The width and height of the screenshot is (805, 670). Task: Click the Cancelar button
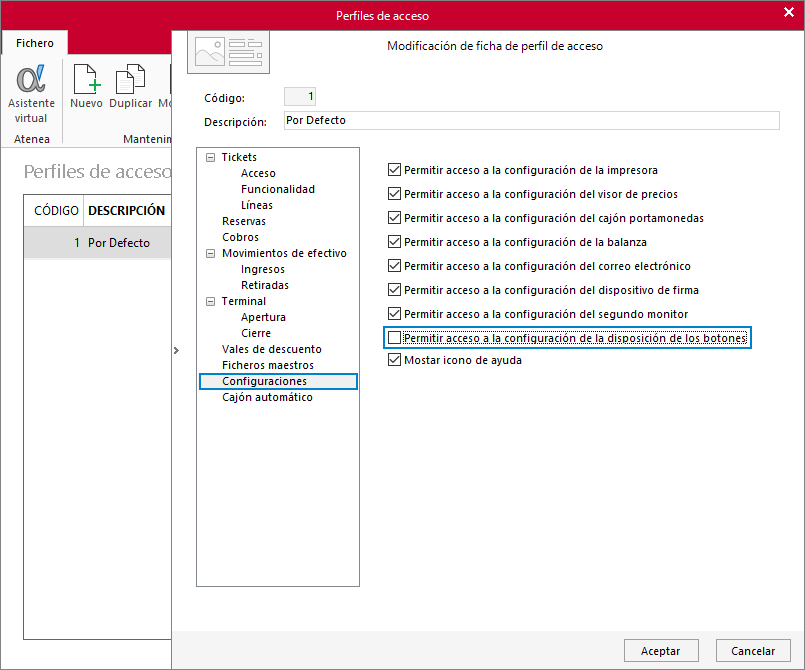coord(753,651)
